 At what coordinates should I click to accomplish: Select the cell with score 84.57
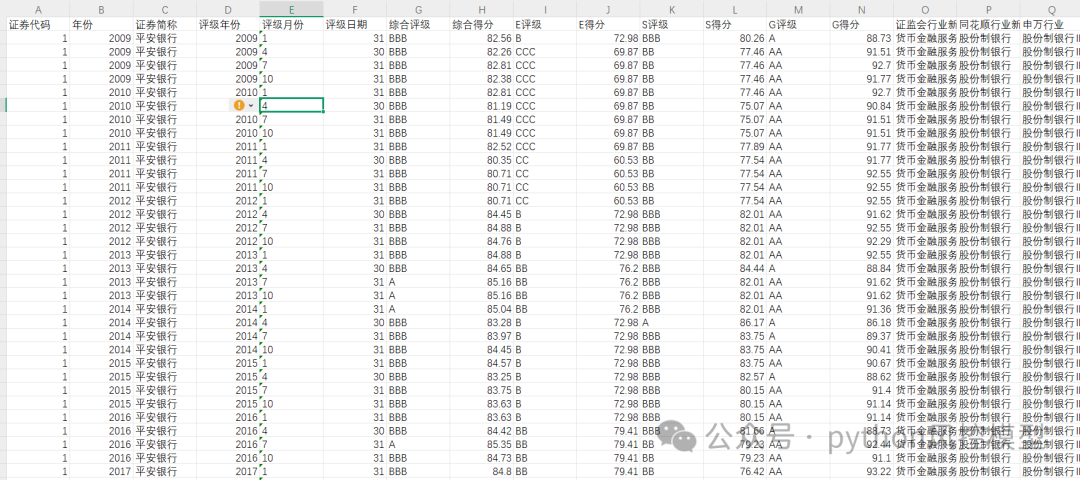[x=481, y=362]
